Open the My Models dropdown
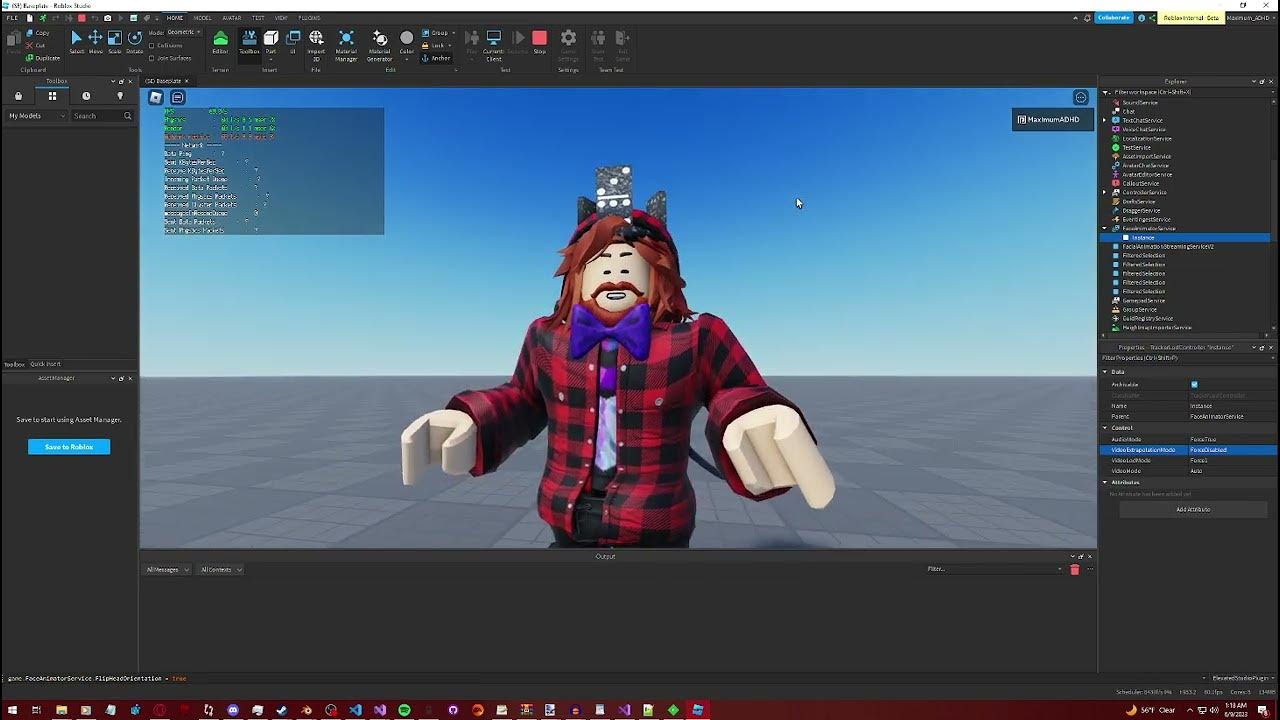 [x=36, y=116]
